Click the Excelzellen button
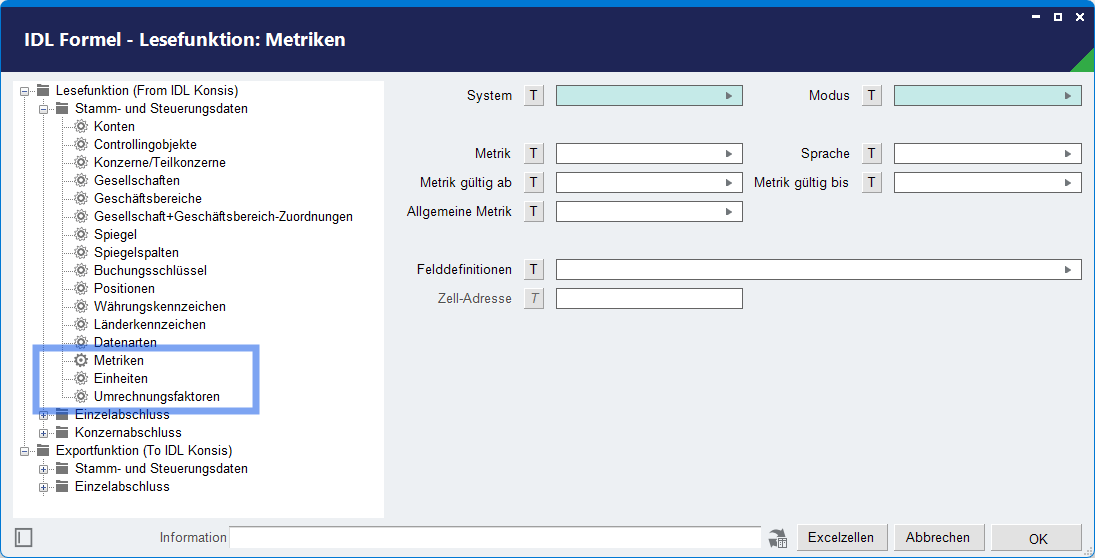Screen dimensions: 1095x558 842,538
